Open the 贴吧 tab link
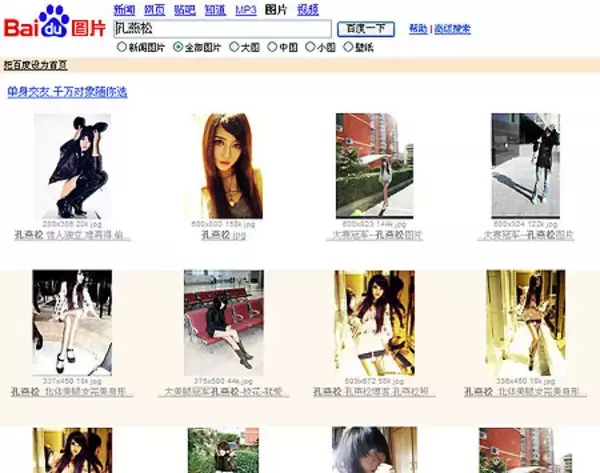600x473 pixels. click(185, 10)
